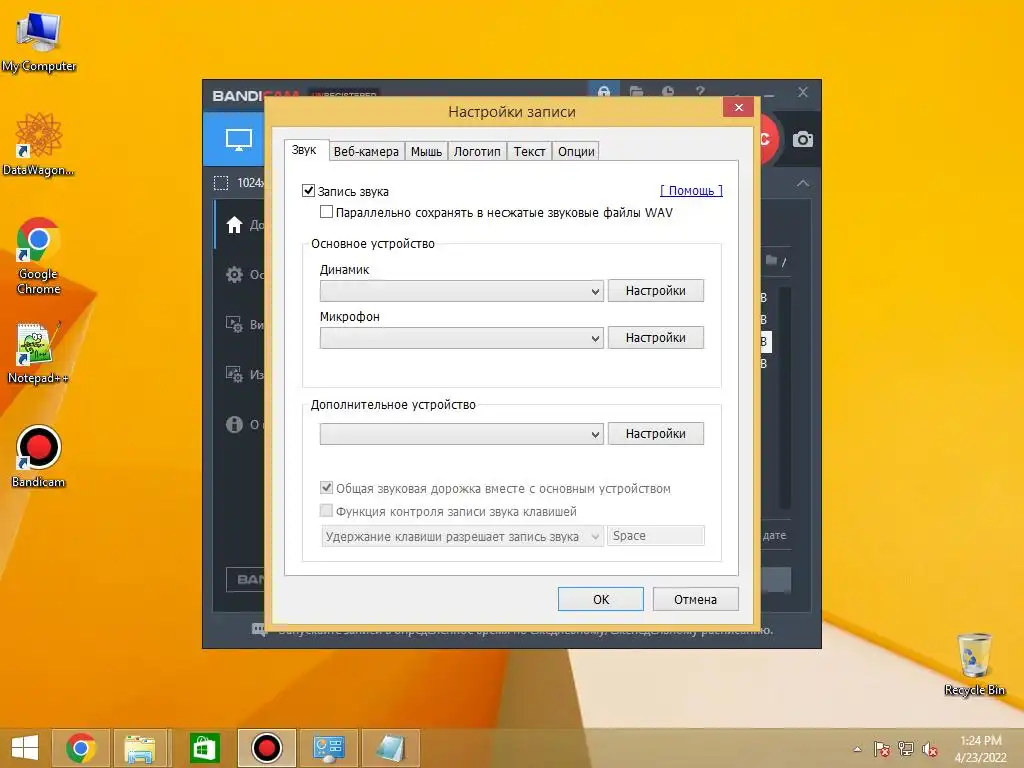The height and width of the screenshot is (768, 1024).
Task: Confirm with the OK button
Action: (601, 600)
